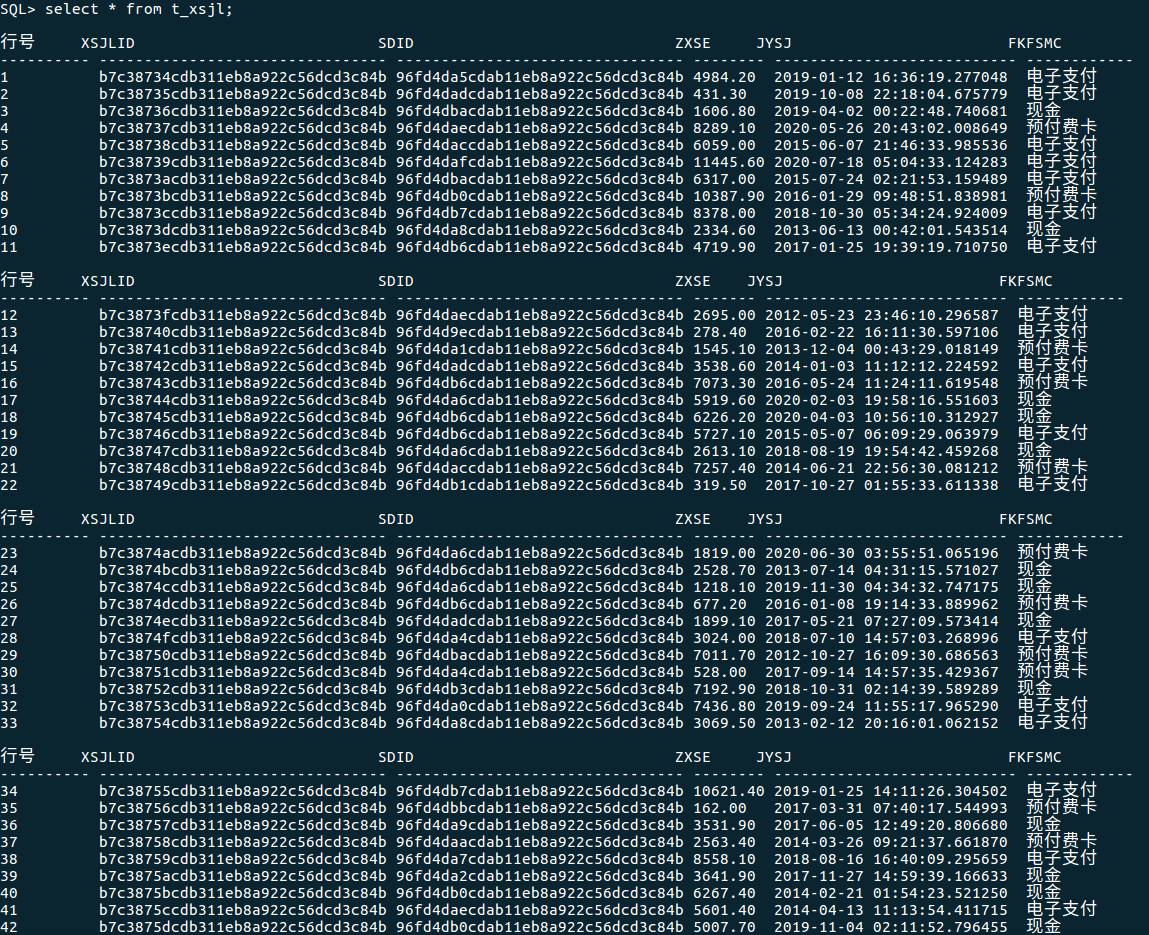The image size is (1149, 935).
Task: Select ZXSE amount 278.40 in row 13
Action: click(x=719, y=332)
